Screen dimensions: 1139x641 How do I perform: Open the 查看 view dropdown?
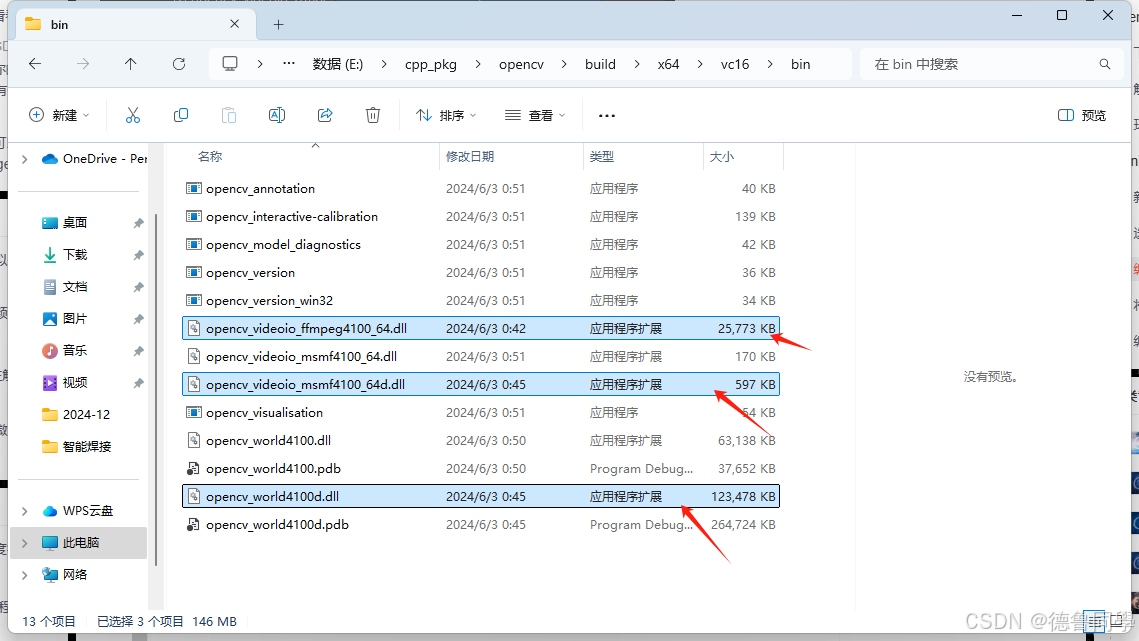click(535, 114)
